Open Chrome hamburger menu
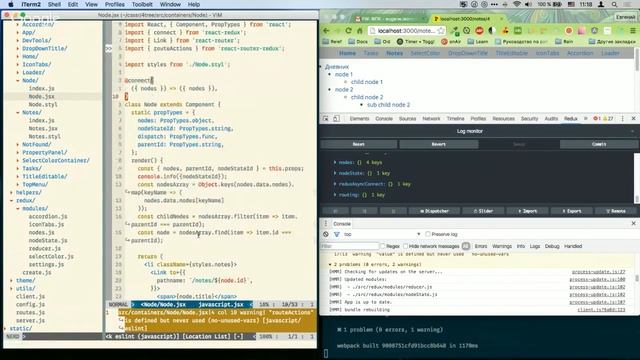The height and width of the screenshot is (360, 640). (632, 31)
